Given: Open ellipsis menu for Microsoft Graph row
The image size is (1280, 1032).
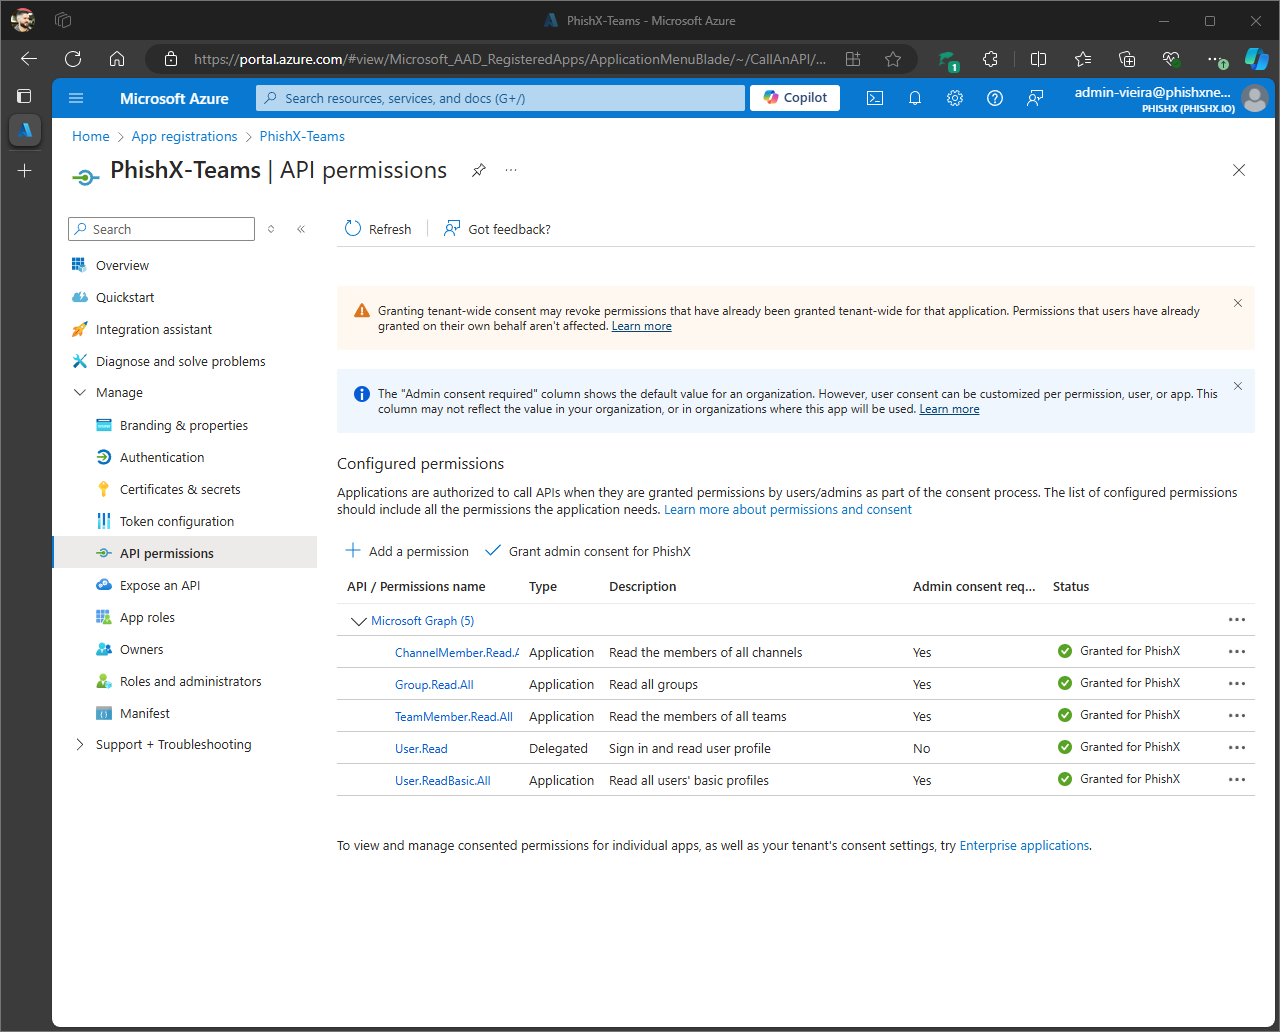Looking at the screenshot, I should point(1237,620).
